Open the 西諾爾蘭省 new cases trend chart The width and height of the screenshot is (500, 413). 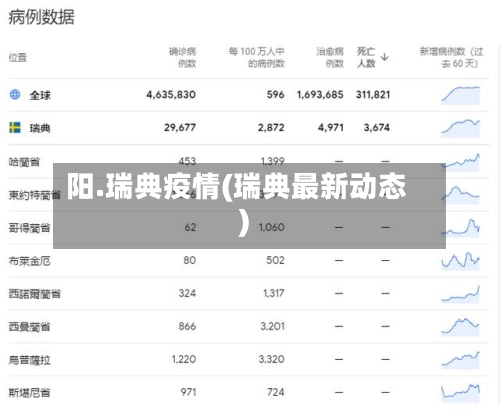click(461, 293)
